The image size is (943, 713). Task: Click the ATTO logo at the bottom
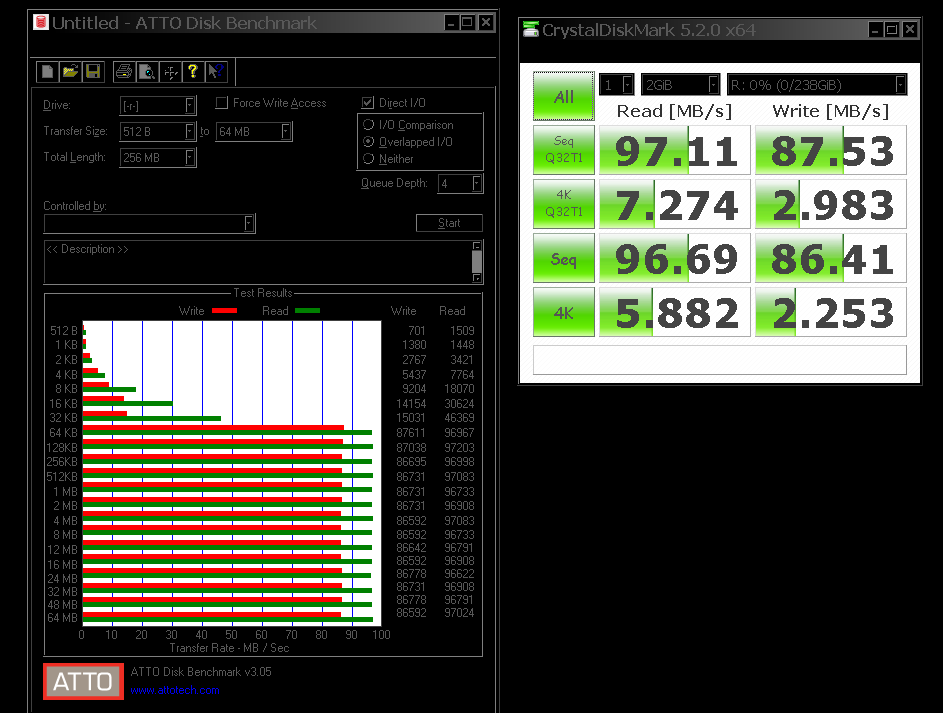(83, 681)
